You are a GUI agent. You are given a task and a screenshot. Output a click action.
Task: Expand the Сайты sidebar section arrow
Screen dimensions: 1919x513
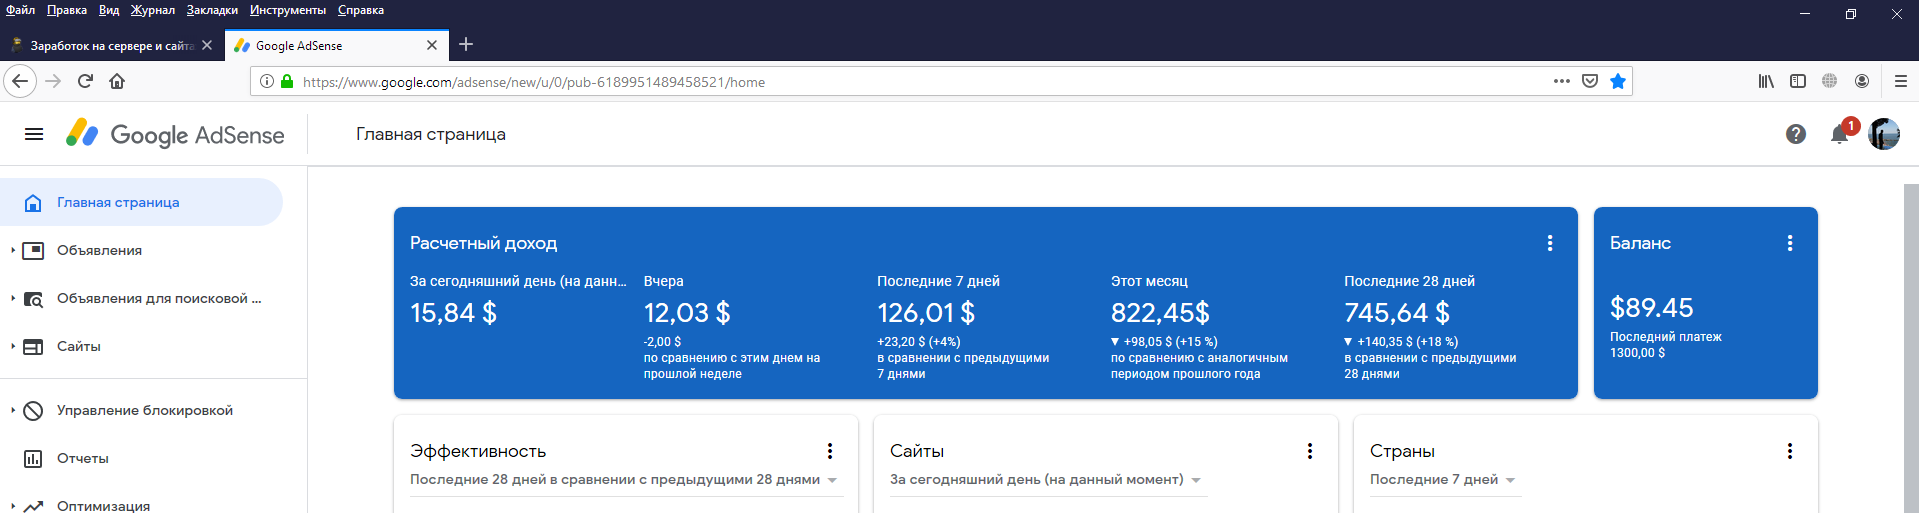pyautogui.click(x=12, y=346)
